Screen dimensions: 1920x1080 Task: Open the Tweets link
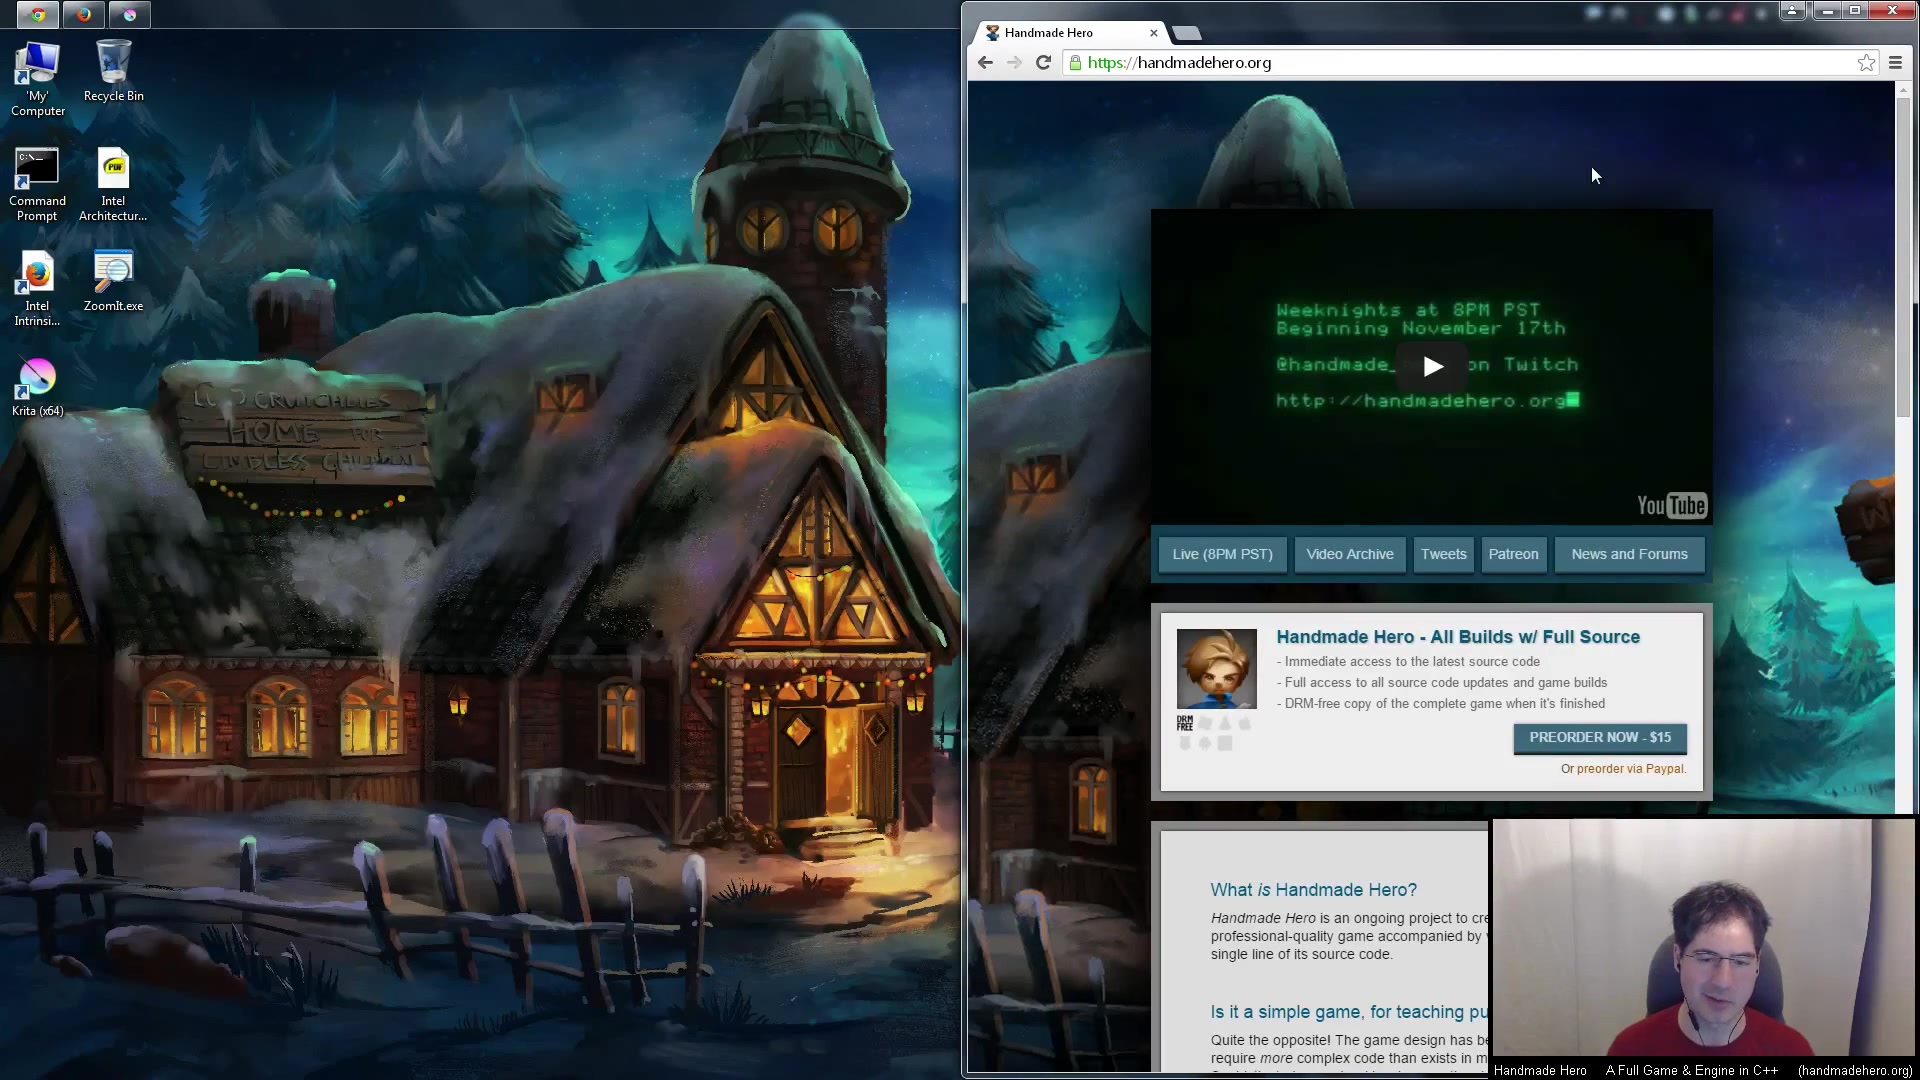(x=1443, y=554)
